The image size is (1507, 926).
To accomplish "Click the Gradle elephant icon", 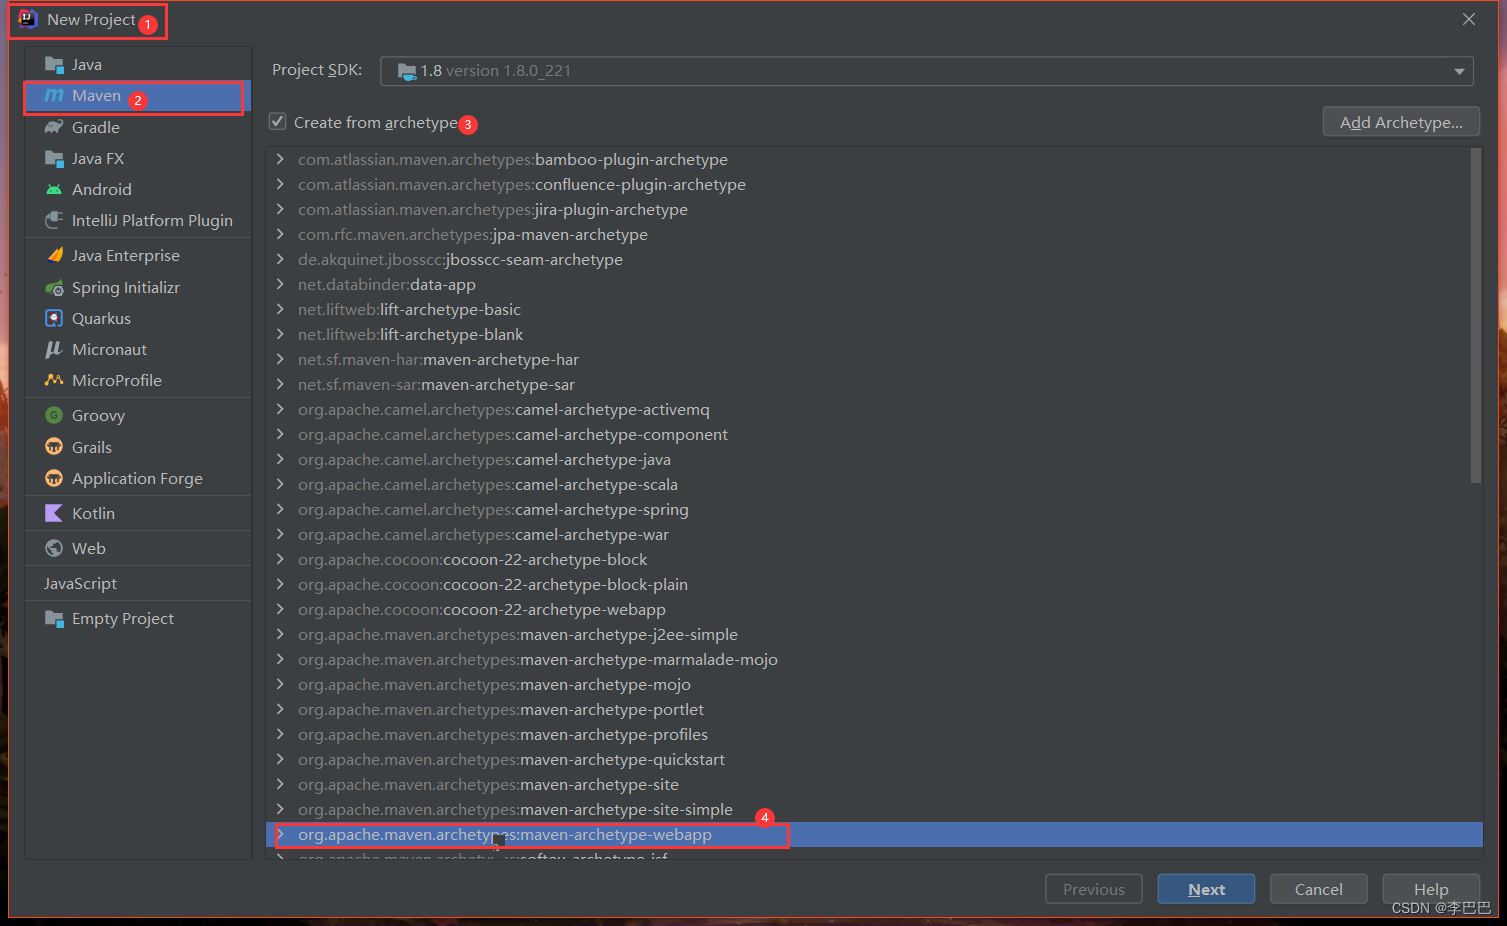I will pos(54,127).
